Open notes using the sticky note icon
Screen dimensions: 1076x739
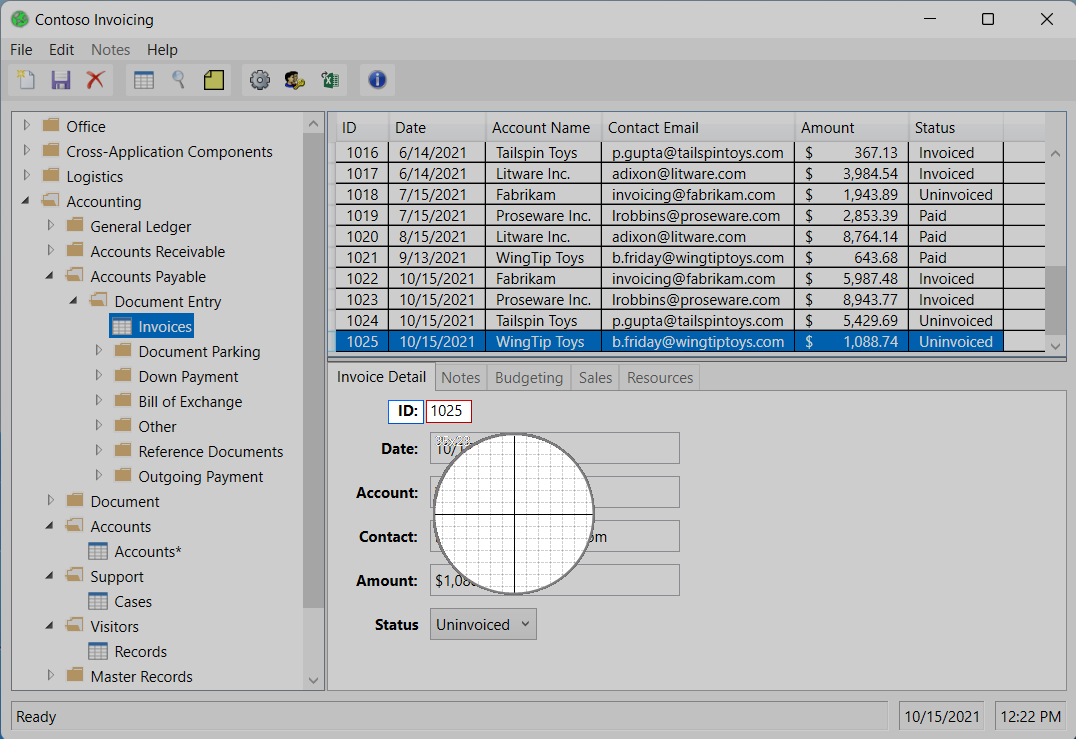pos(213,80)
